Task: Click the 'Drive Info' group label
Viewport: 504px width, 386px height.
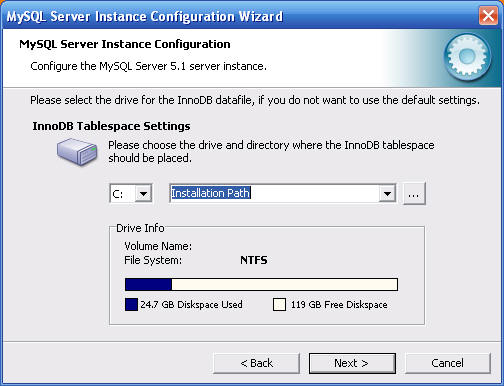Action: click(140, 228)
